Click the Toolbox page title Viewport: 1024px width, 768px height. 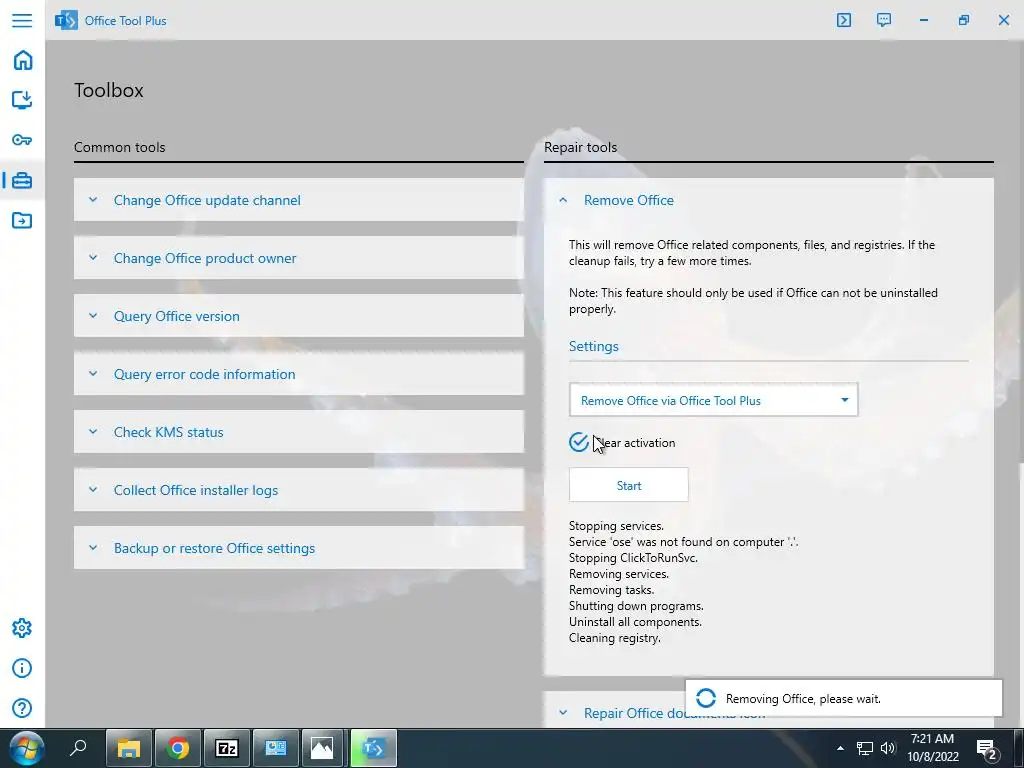pos(108,90)
